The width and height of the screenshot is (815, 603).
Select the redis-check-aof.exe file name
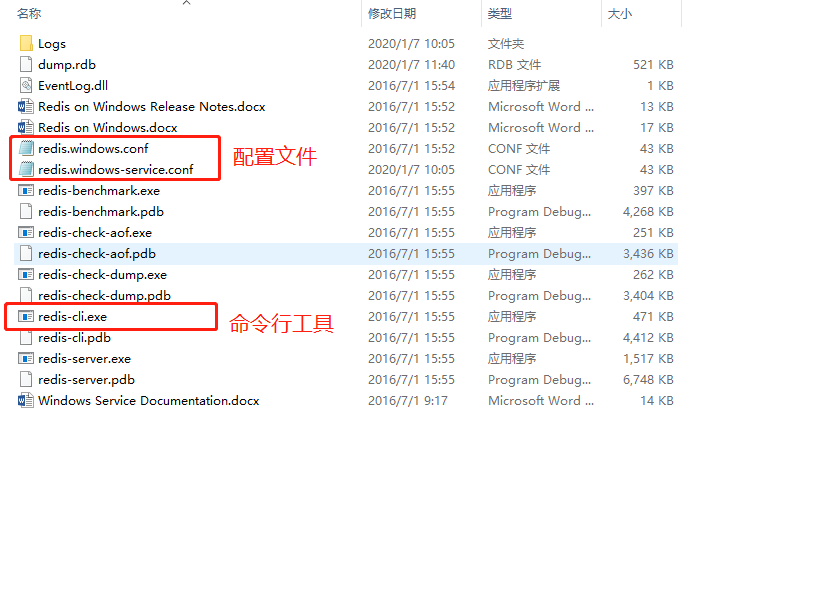[x=95, y=232]
